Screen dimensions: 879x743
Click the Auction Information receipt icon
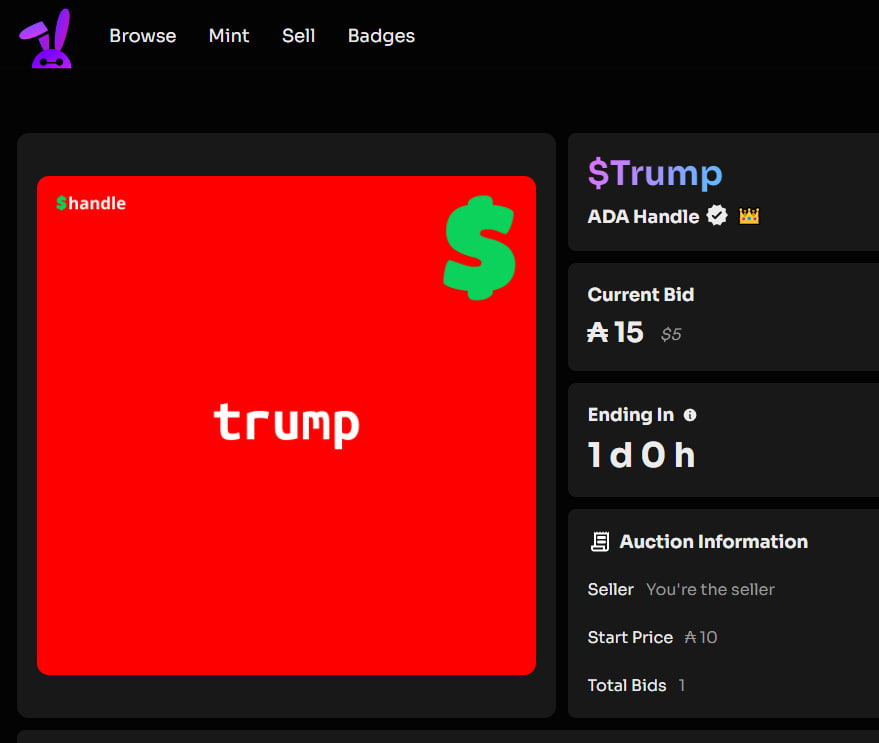click(x=600, y=542)
